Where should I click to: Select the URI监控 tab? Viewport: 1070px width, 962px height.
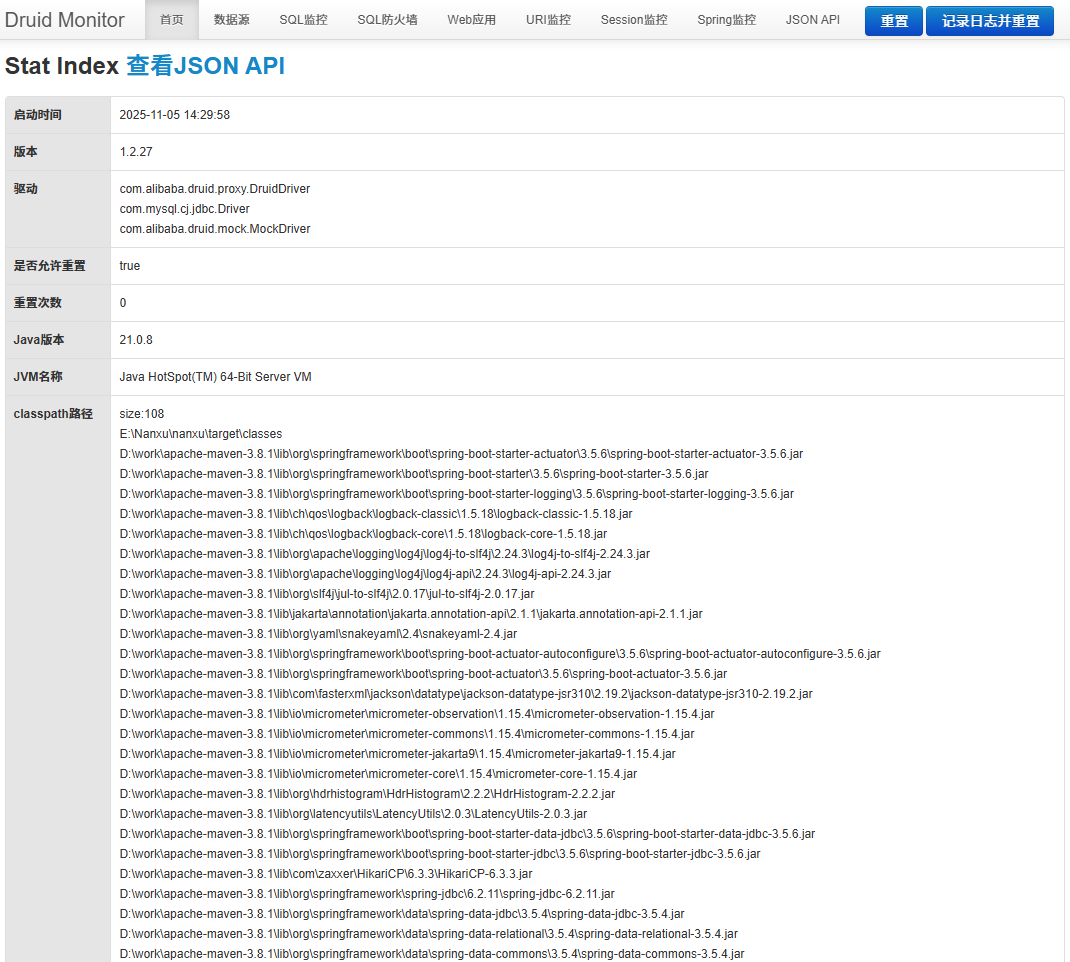coord(548,19)
